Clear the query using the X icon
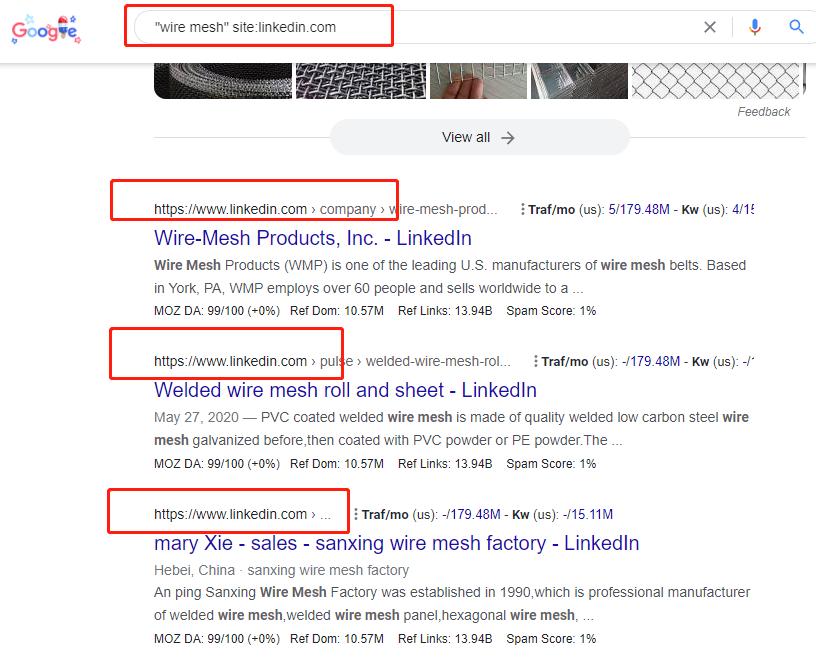 click(x=710, y=27)
